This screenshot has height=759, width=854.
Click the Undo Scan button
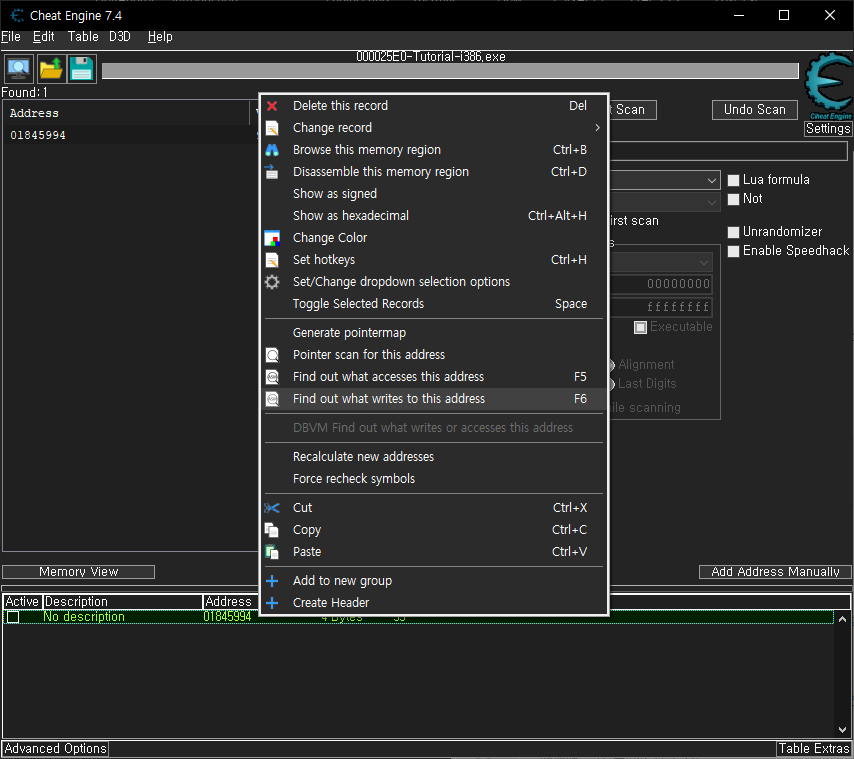click(754, 110)
